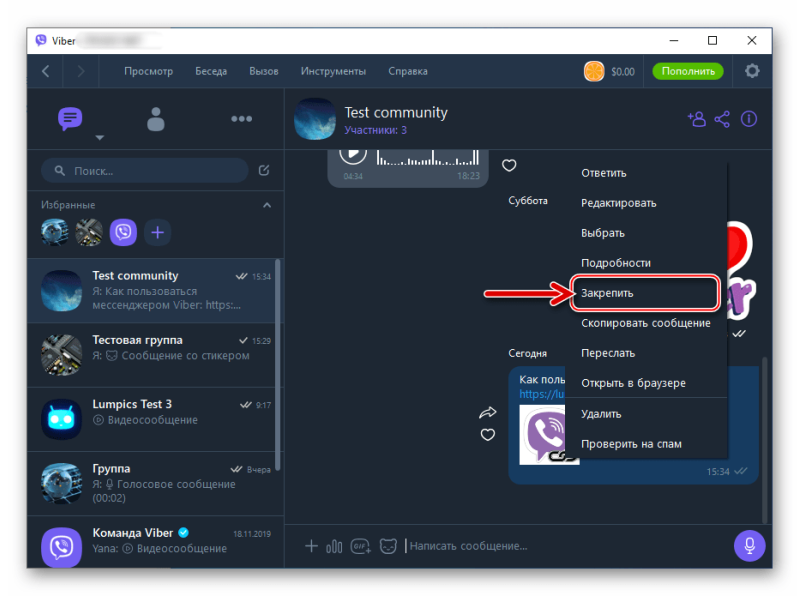Choose Скопировать сообщение in context menu
The height and width of the screenshot is (596, 800).
click(x=645, y=323)
